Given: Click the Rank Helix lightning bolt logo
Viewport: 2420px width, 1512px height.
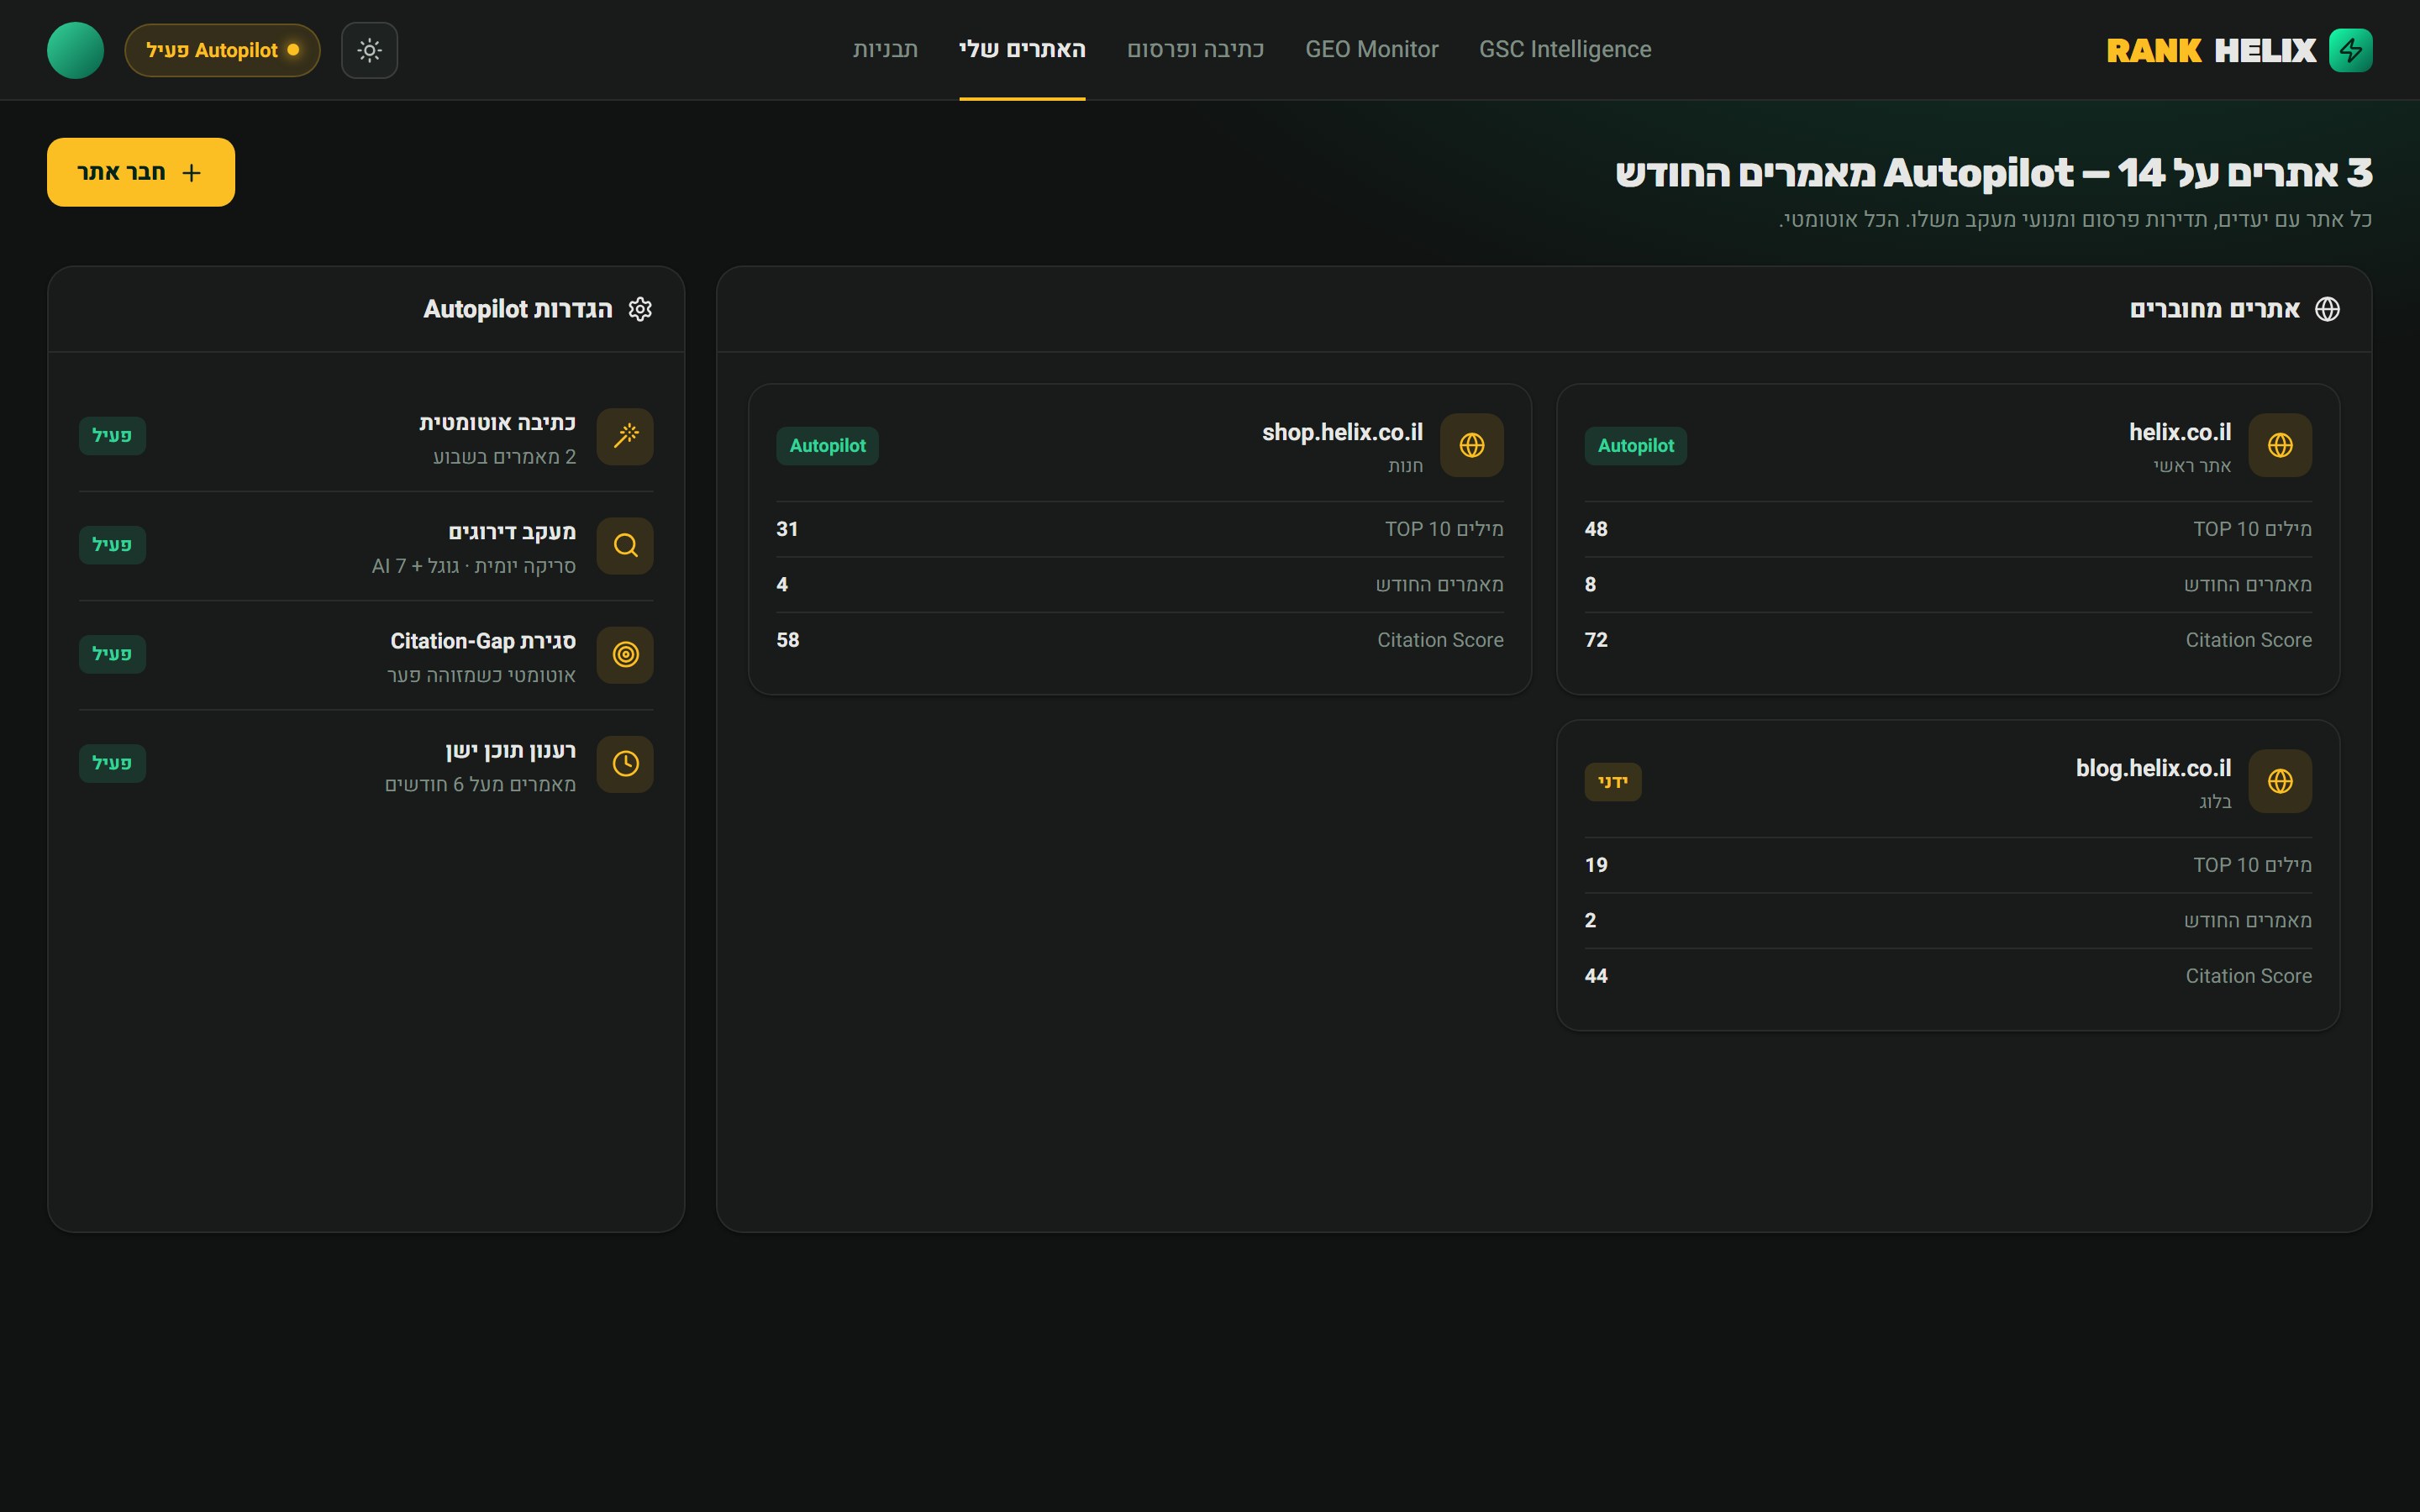Looking at the screenshot, I should (2350, 50).
